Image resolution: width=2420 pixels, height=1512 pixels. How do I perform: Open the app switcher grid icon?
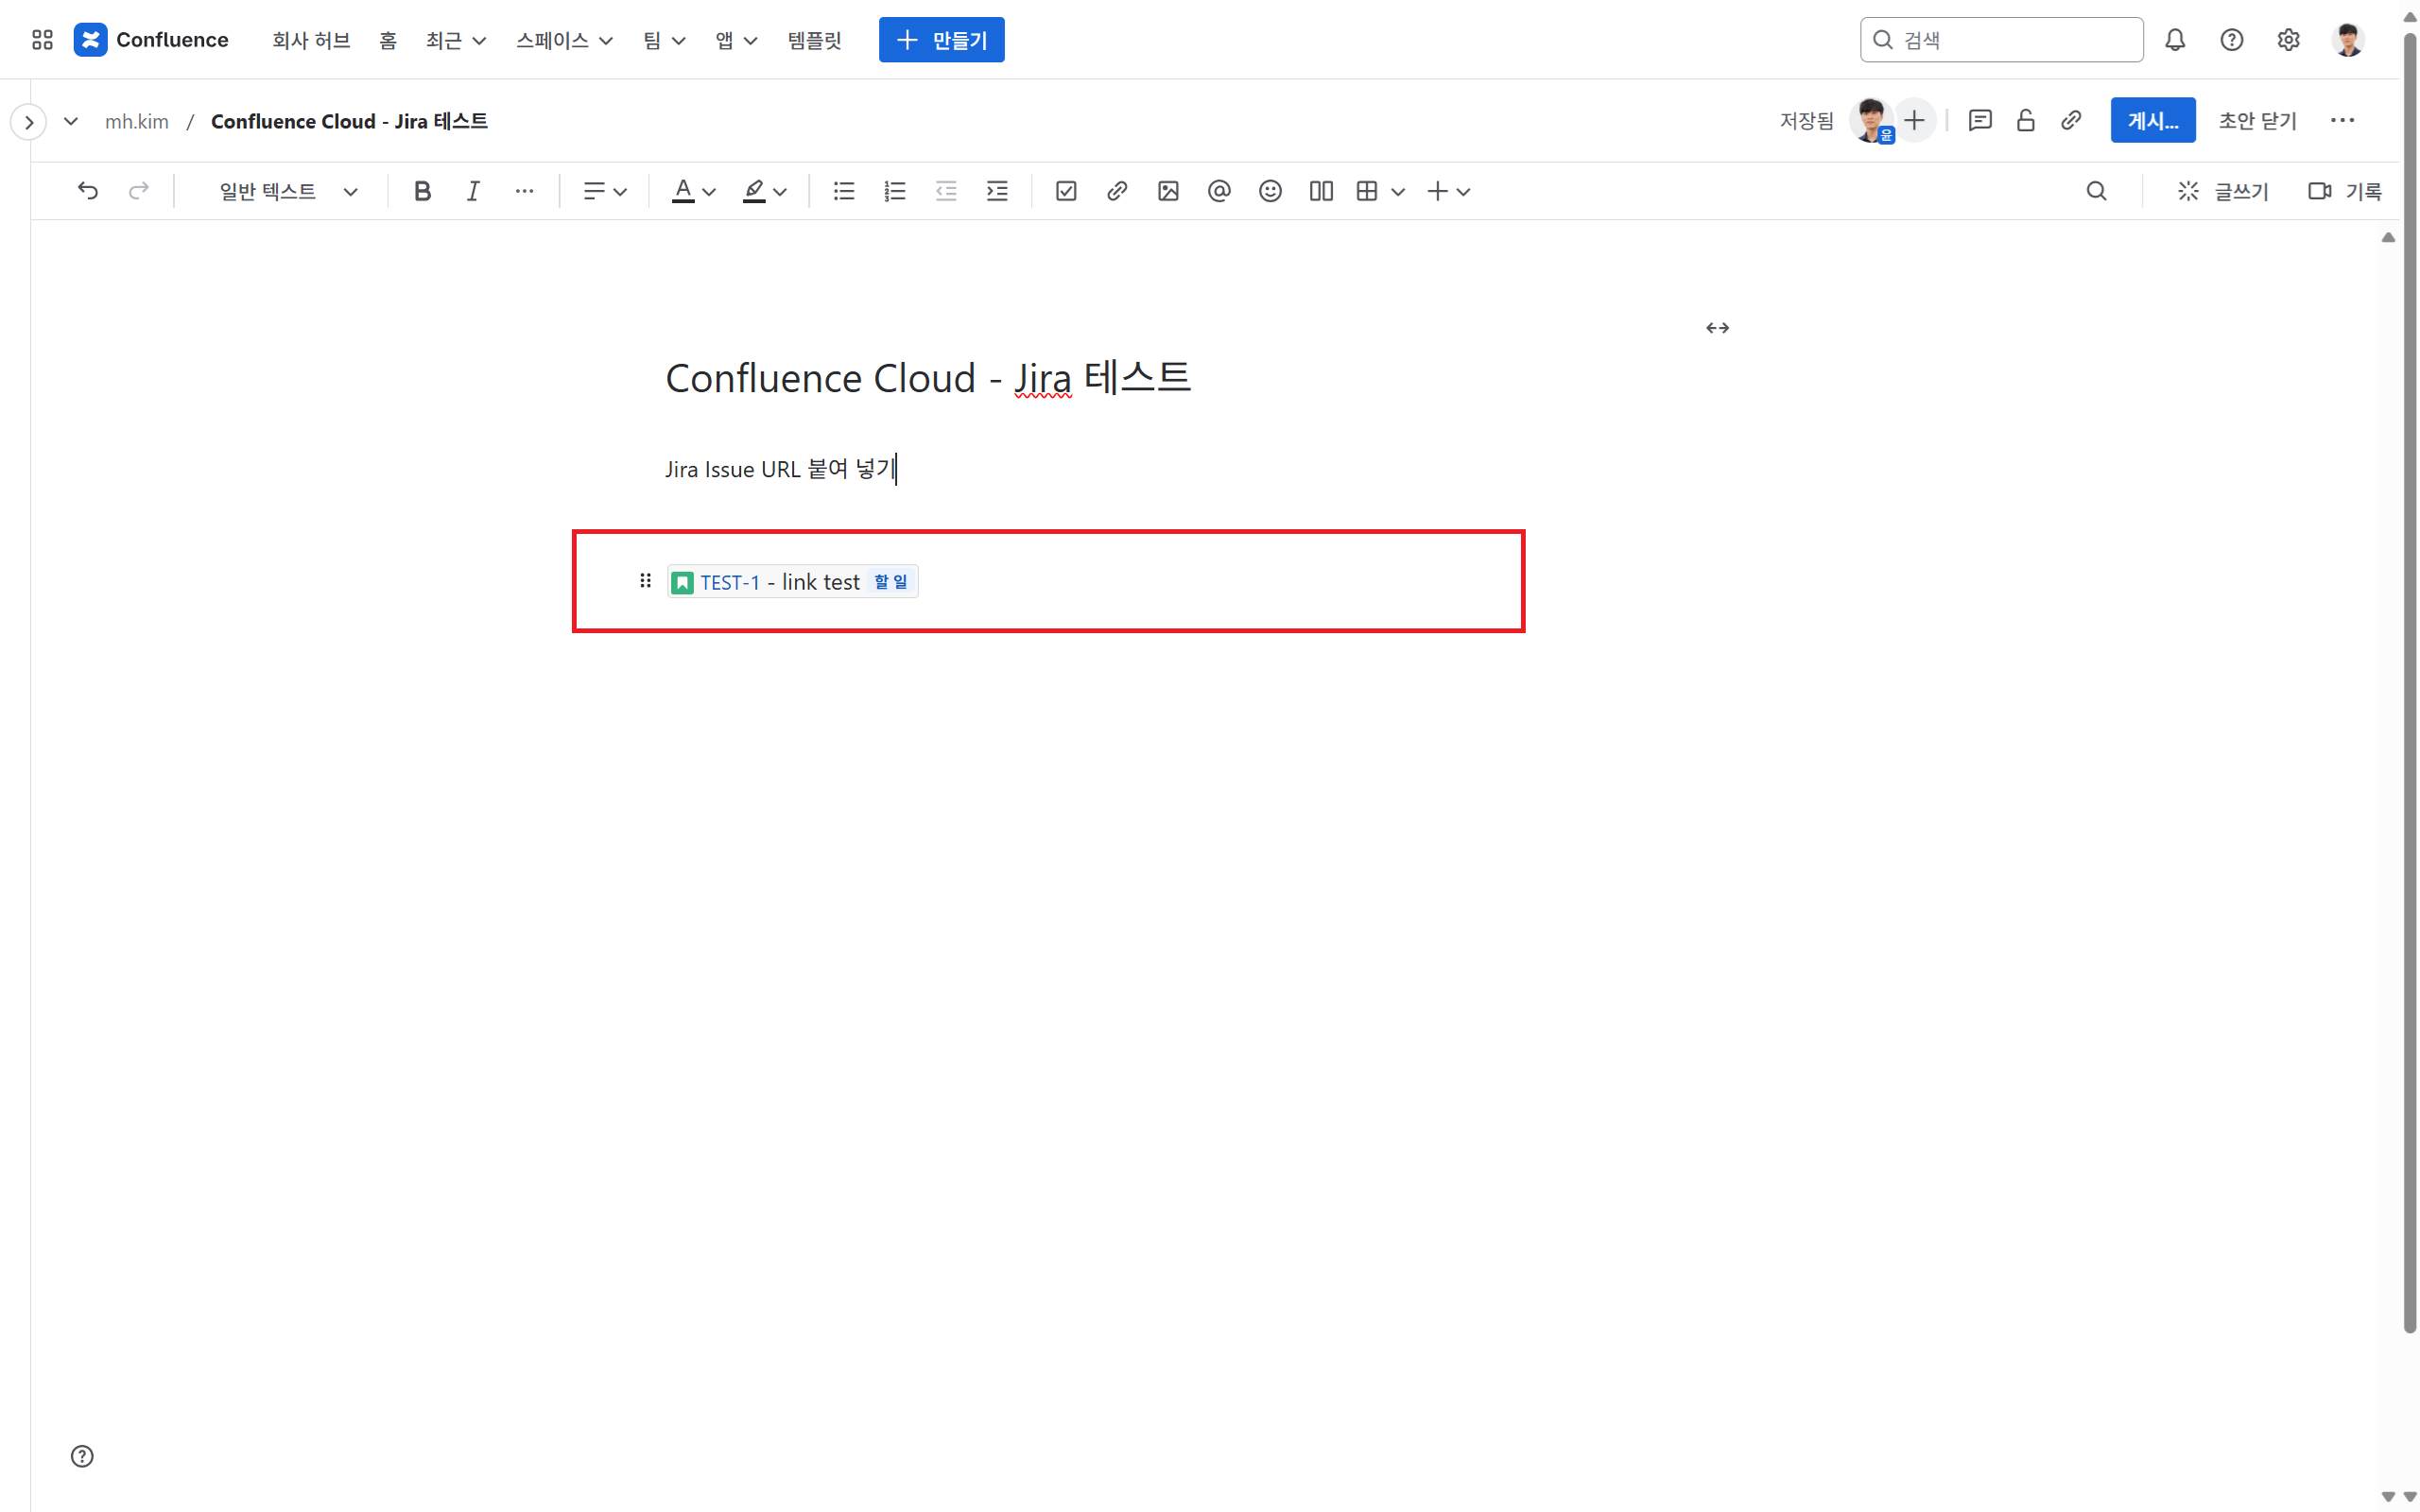42,40
